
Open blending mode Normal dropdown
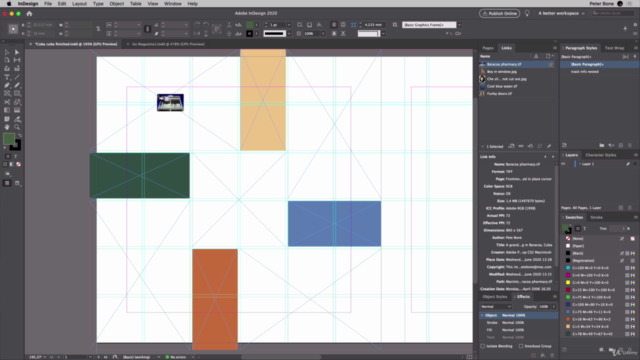click(496, 307)
